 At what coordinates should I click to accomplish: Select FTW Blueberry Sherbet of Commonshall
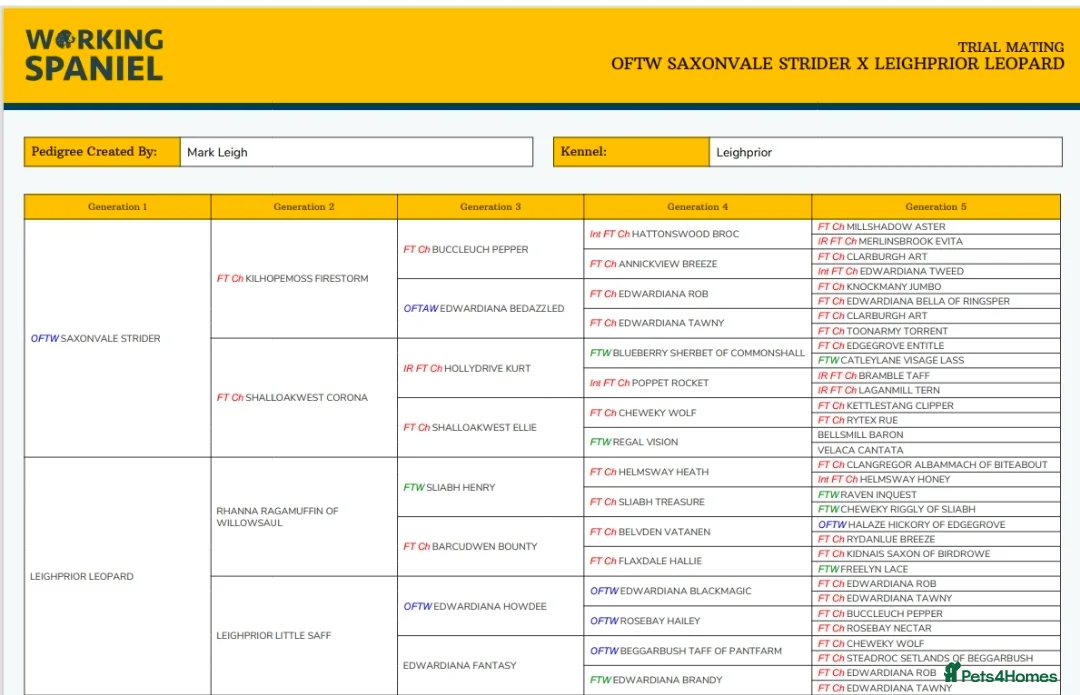pyautogui.click(x=697, y=353)
